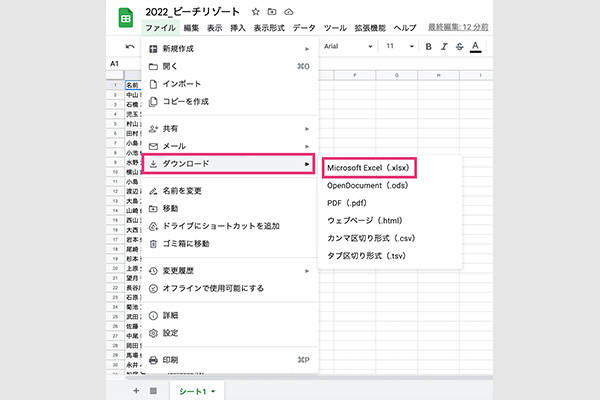Apply bold formatting with B icon

[429, 46]
